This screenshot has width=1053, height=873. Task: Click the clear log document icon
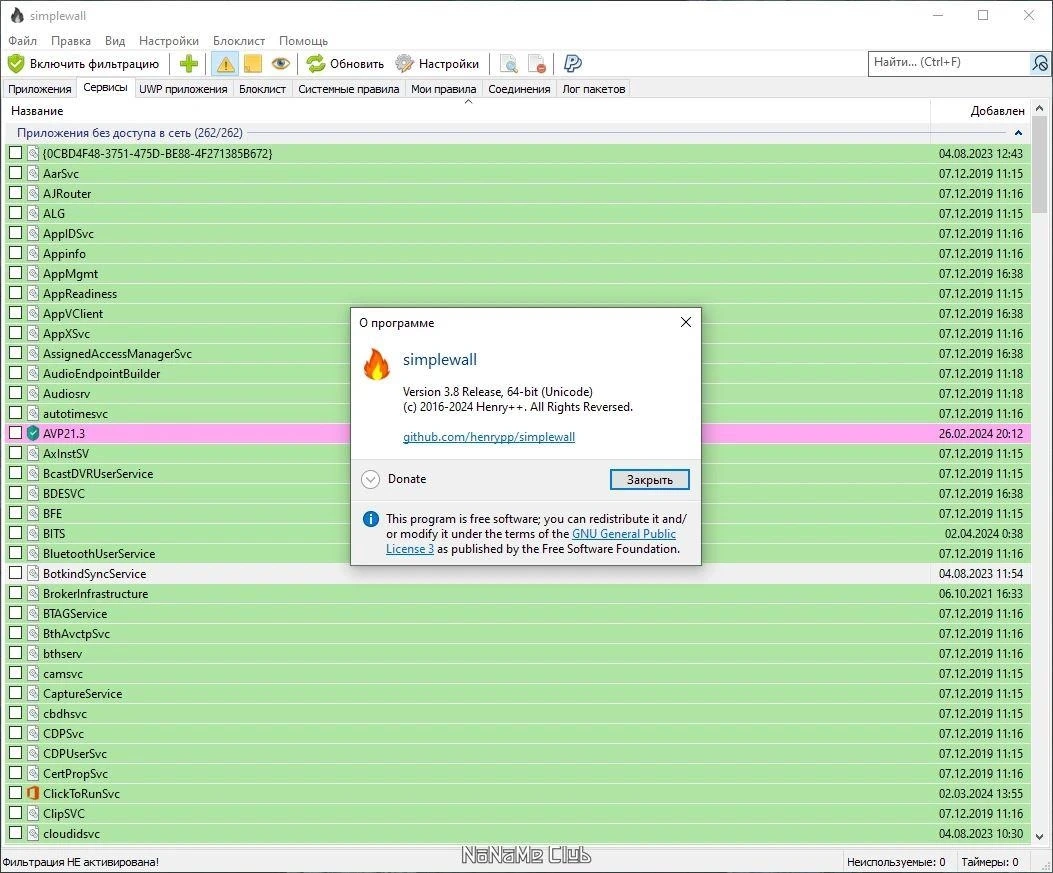(x=537, y=64)
